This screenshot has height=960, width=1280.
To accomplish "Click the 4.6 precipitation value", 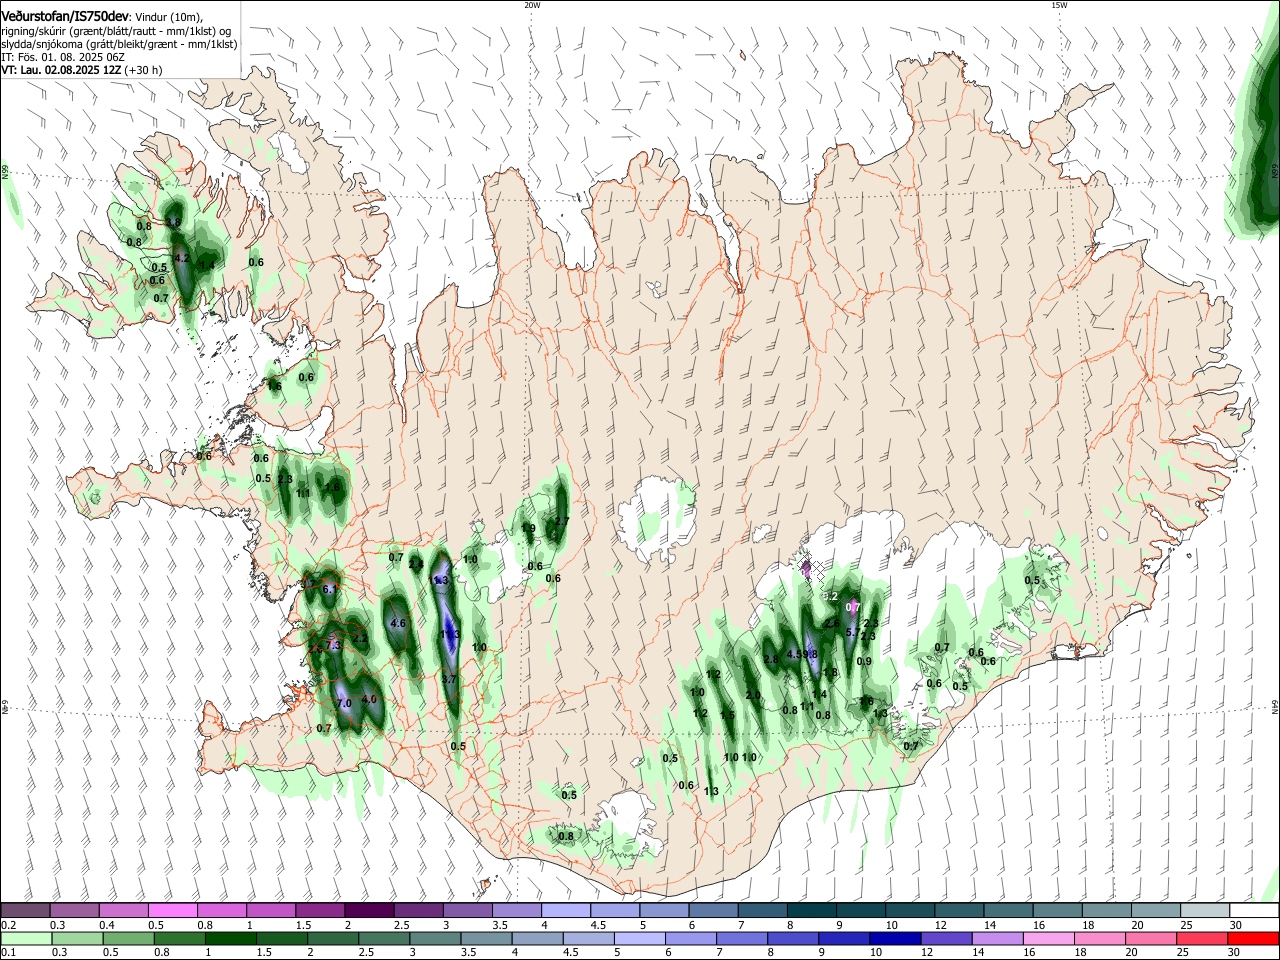I will (398, 623).
